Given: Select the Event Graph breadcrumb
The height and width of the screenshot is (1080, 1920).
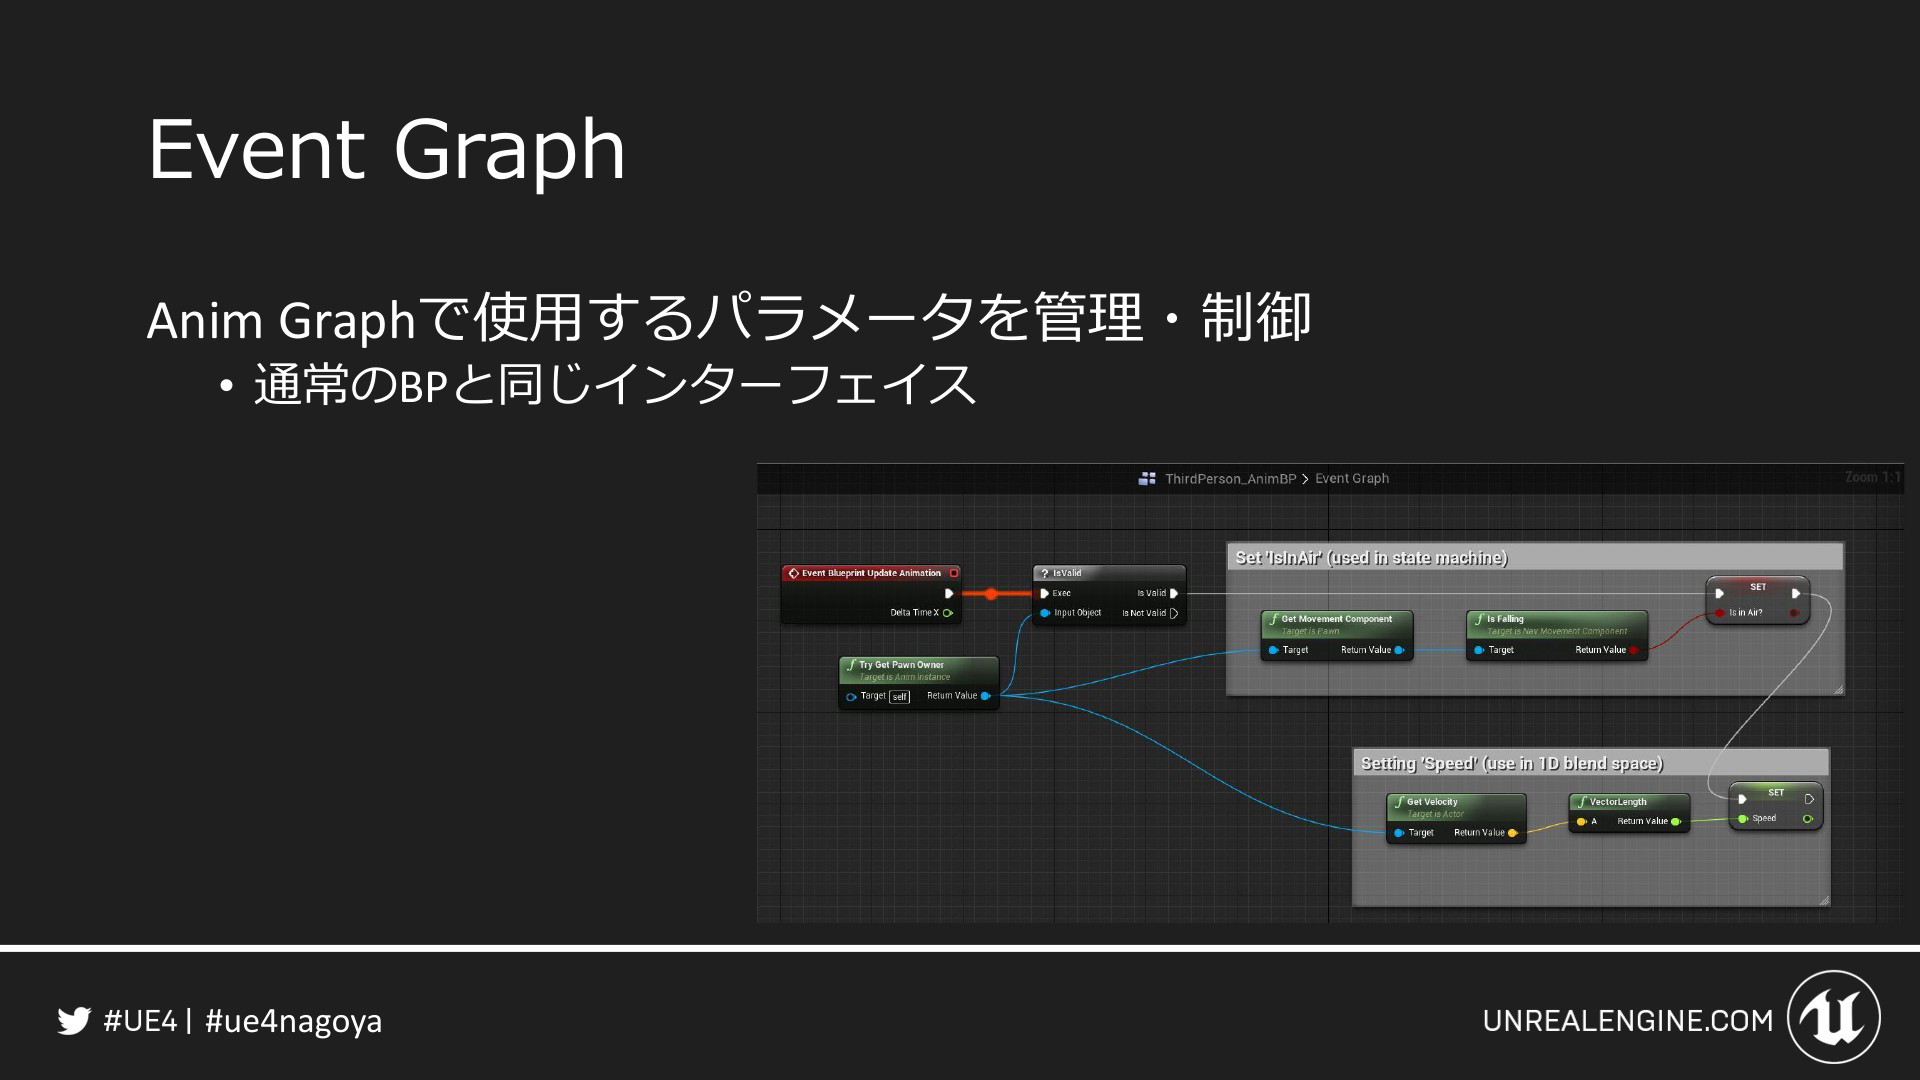Looking at the screenshot, I should point(1352,479).
